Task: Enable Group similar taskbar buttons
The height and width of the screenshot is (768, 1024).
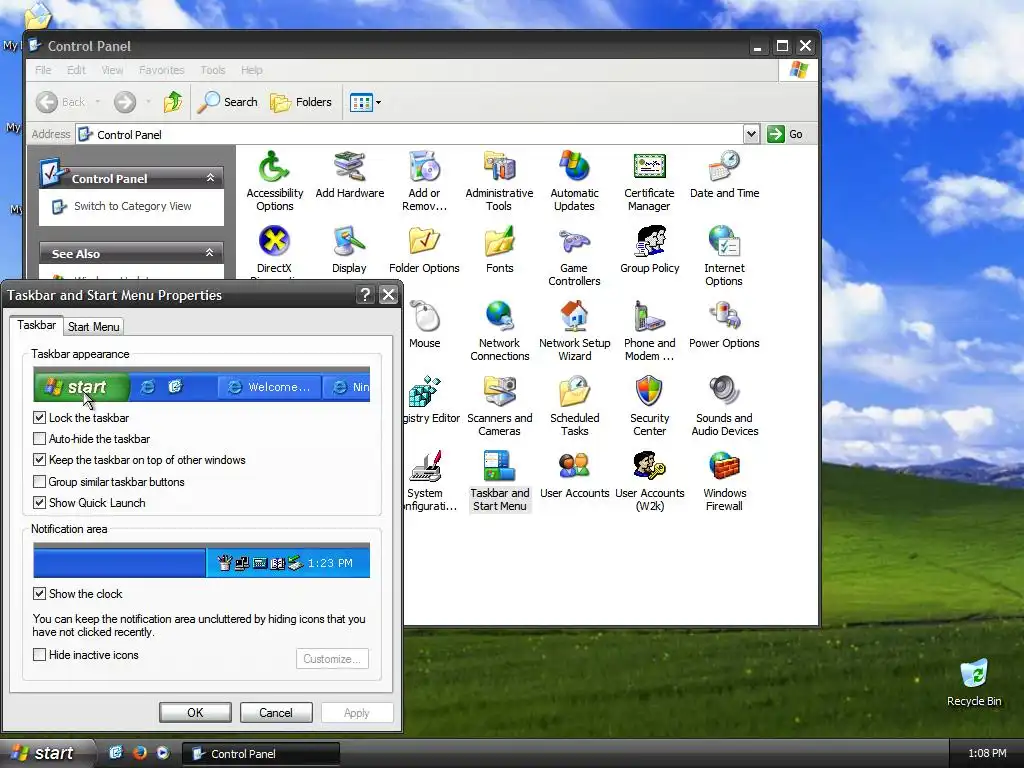Action: pos(39,481)
